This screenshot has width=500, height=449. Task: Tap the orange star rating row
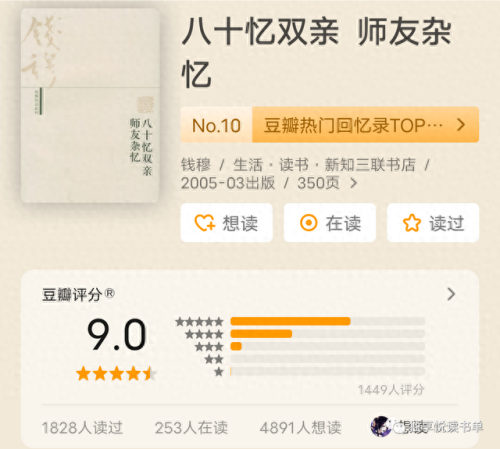point(116,373)
